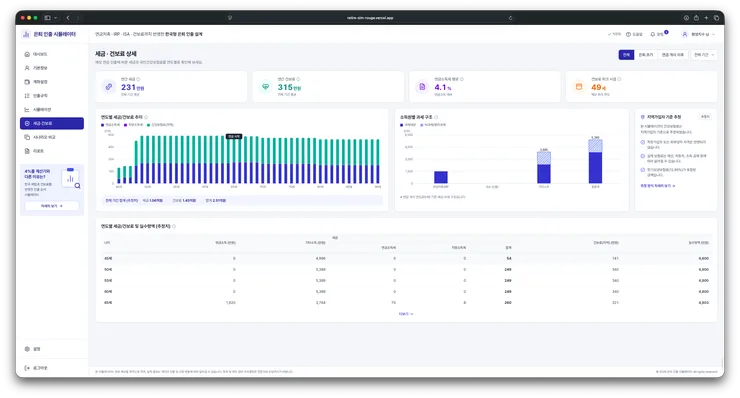Screen dimensions: 740x398
Task: Click the 141 health premium value in the 45세 row
Action: pos(615,259)
